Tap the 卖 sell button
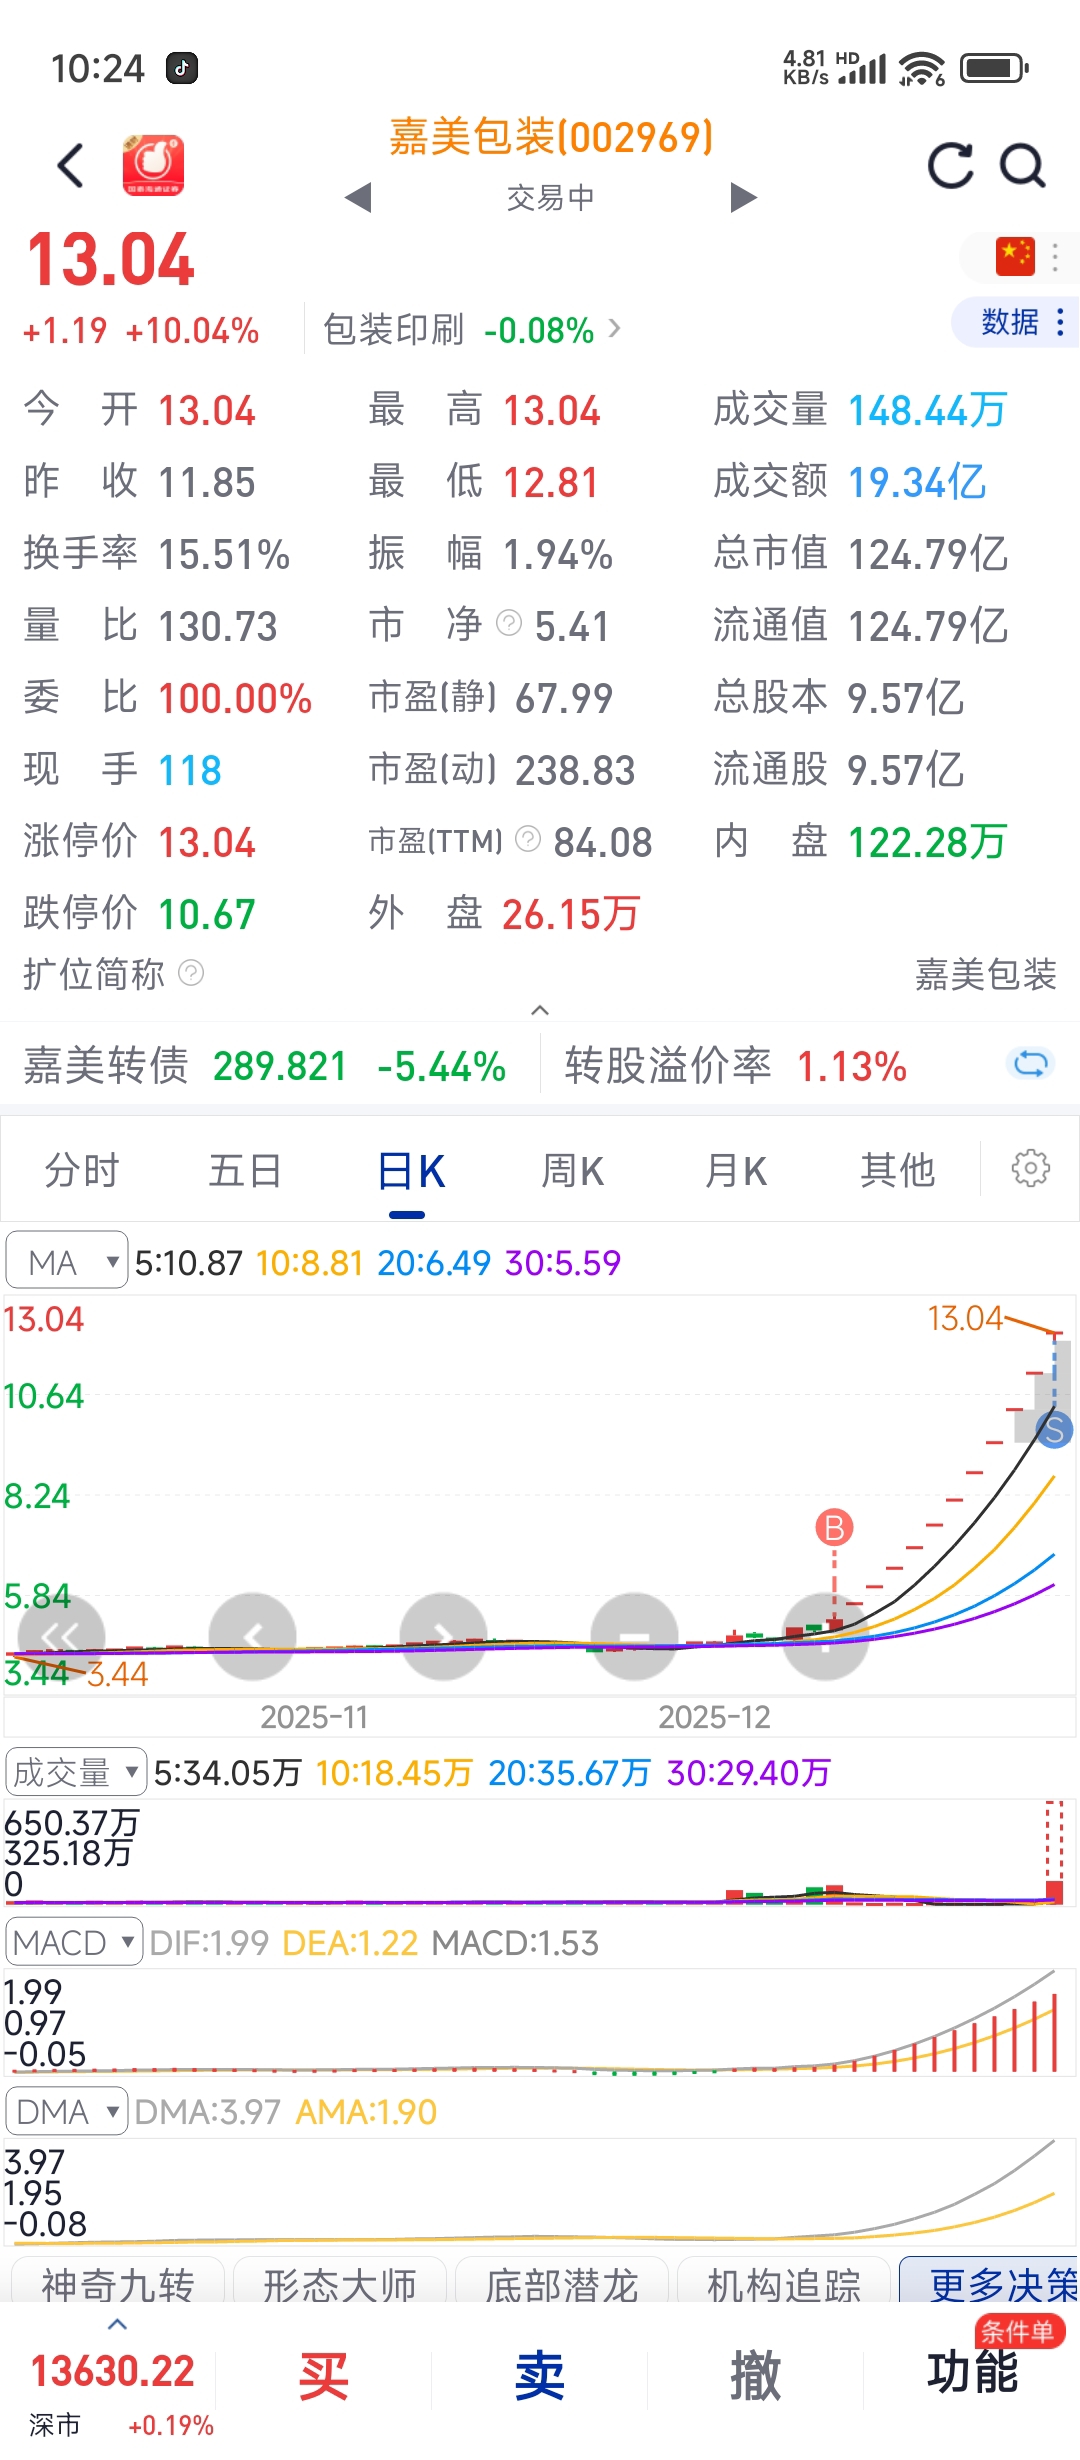1080x2460 pixels. 540,2376
